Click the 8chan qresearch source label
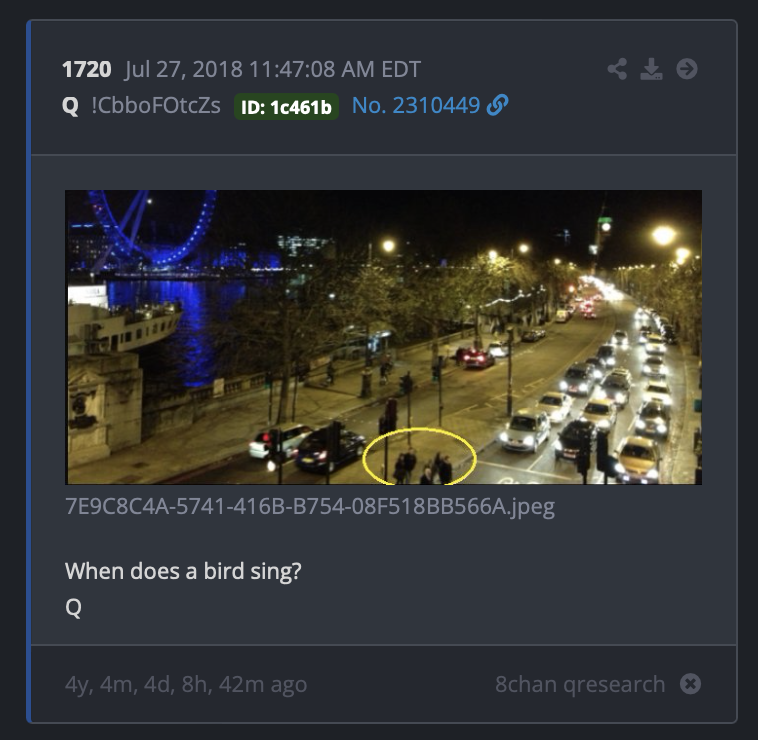 coord(580,684)
